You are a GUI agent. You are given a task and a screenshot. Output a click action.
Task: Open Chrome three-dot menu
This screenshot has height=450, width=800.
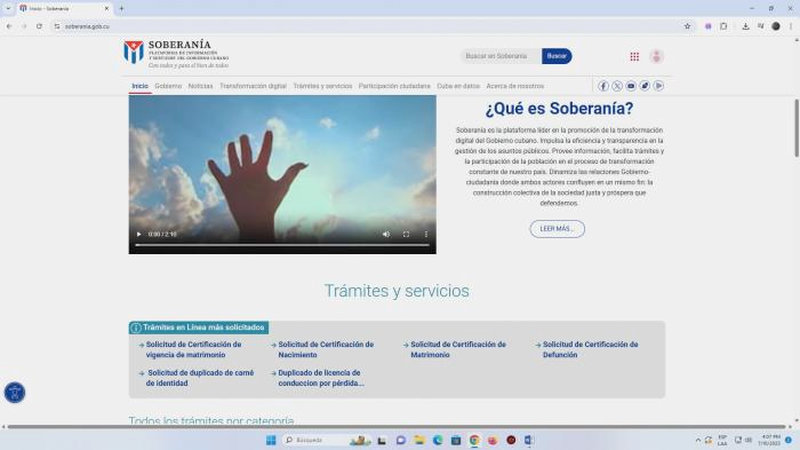click(x=791, y=26)
